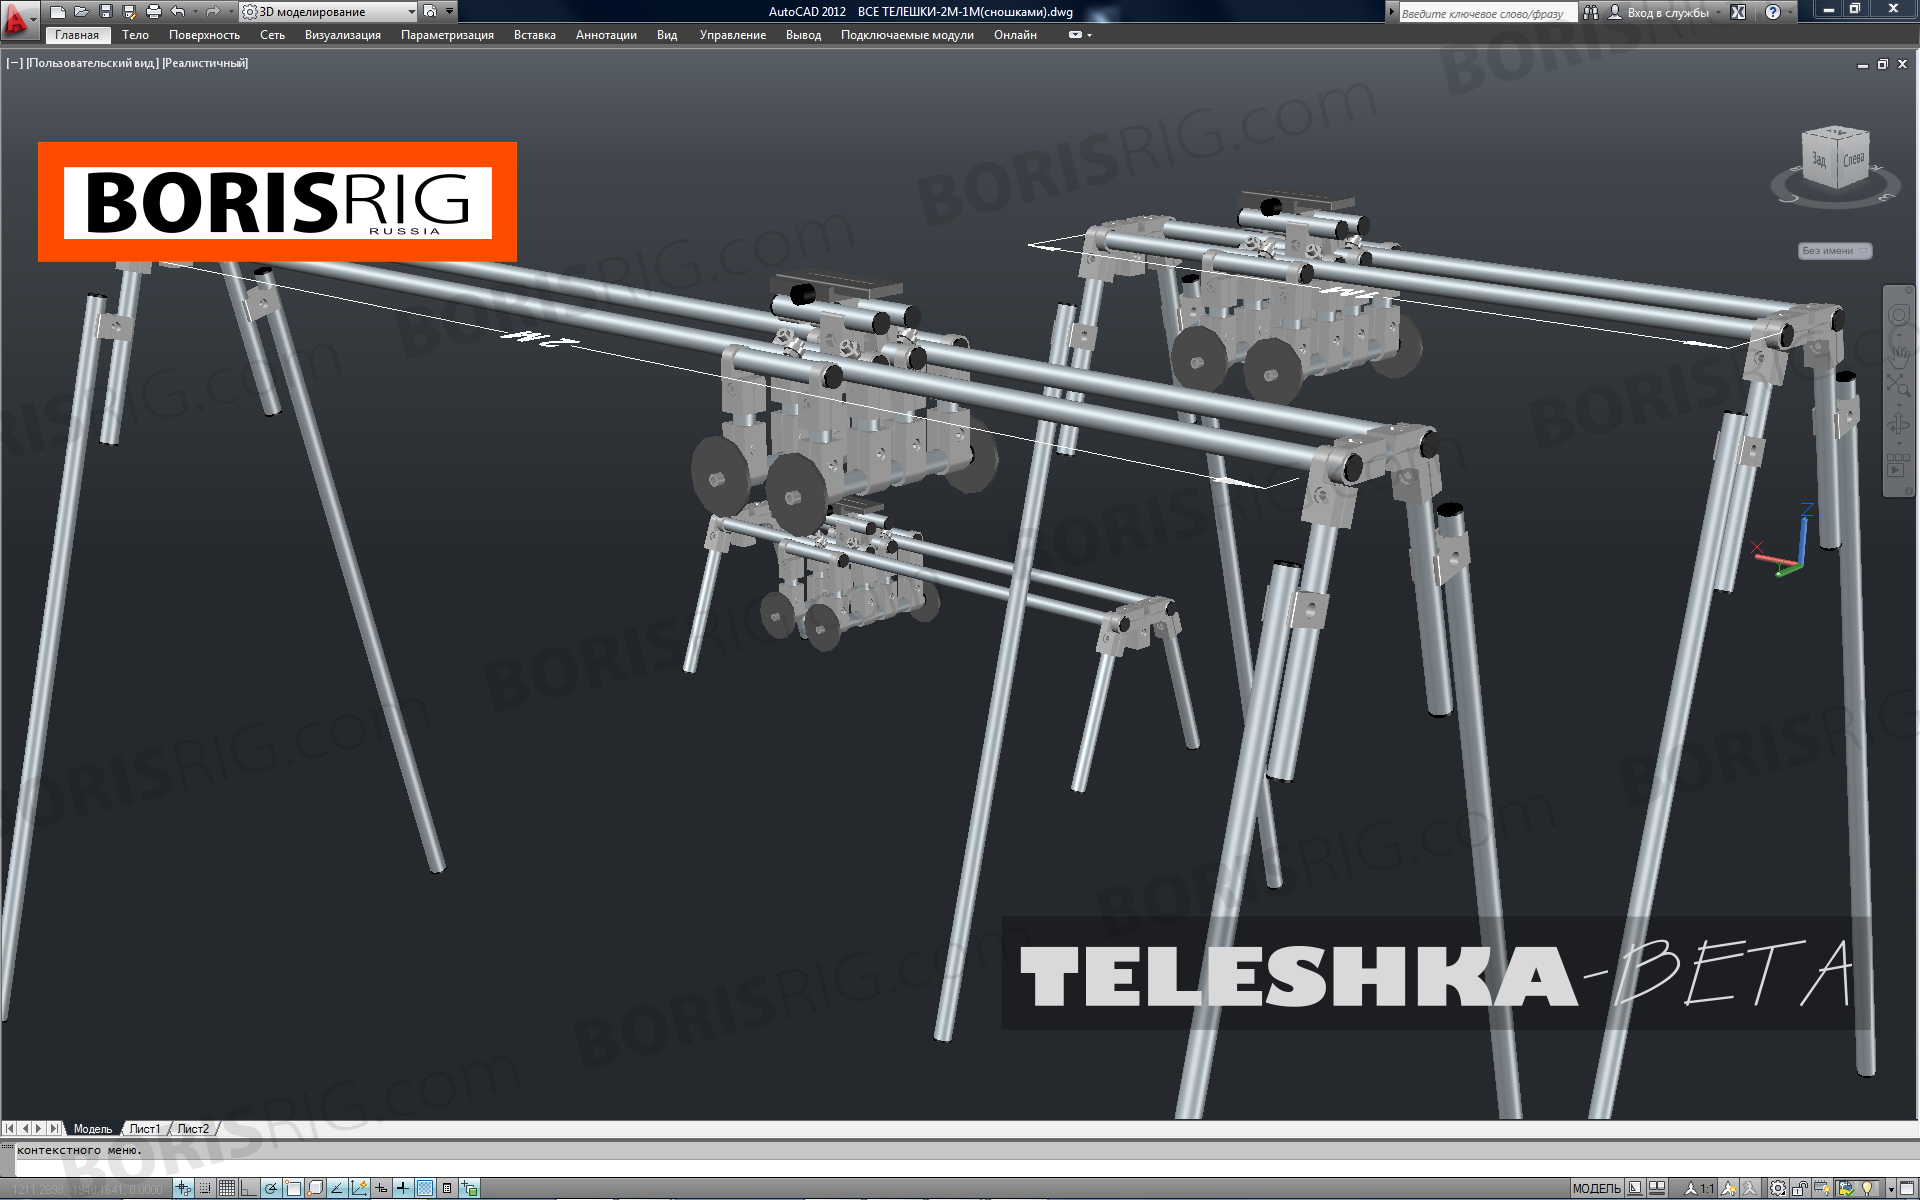Switch to the 'Аннотации' ribbon tab
The width and height of the screenshot is (1920, 1200).
606,35
